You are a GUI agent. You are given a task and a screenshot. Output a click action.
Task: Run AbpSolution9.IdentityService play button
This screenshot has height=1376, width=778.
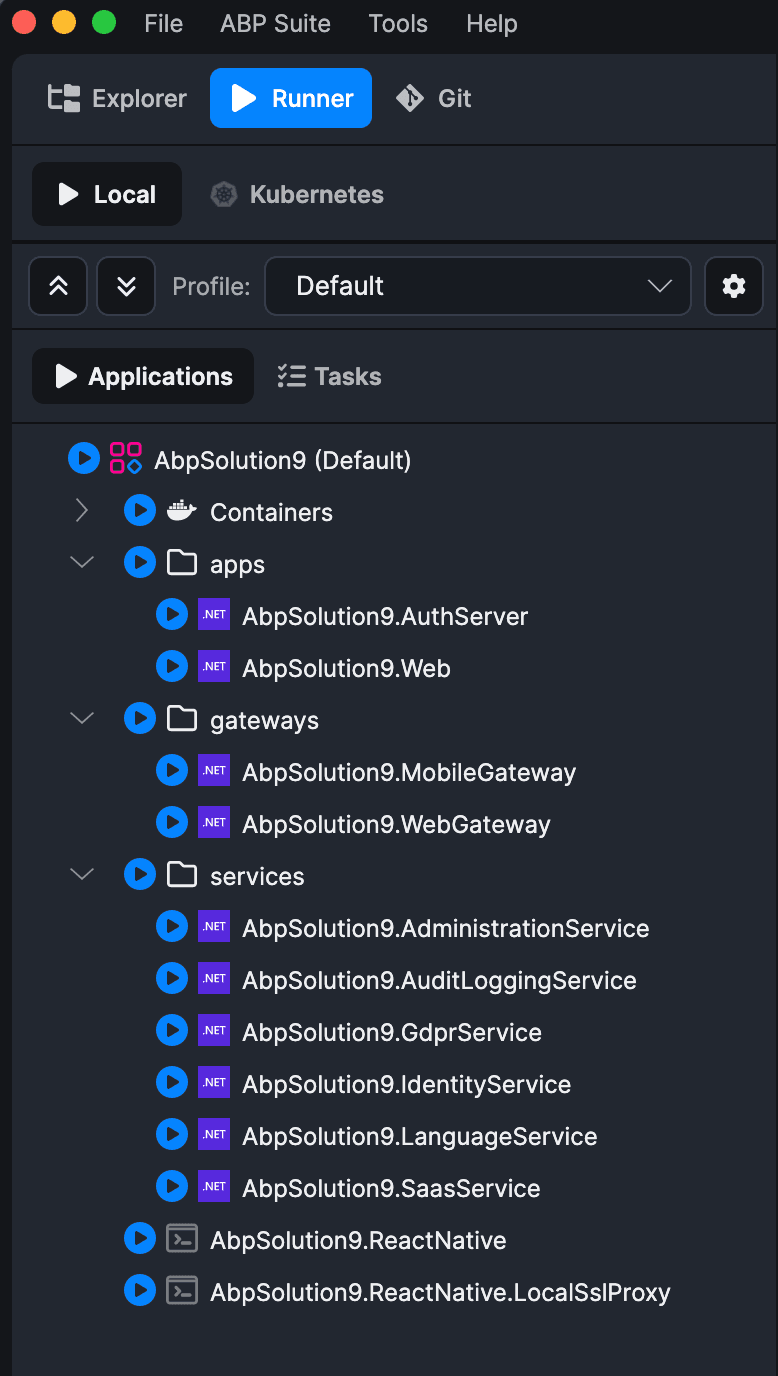point(172,1084)
